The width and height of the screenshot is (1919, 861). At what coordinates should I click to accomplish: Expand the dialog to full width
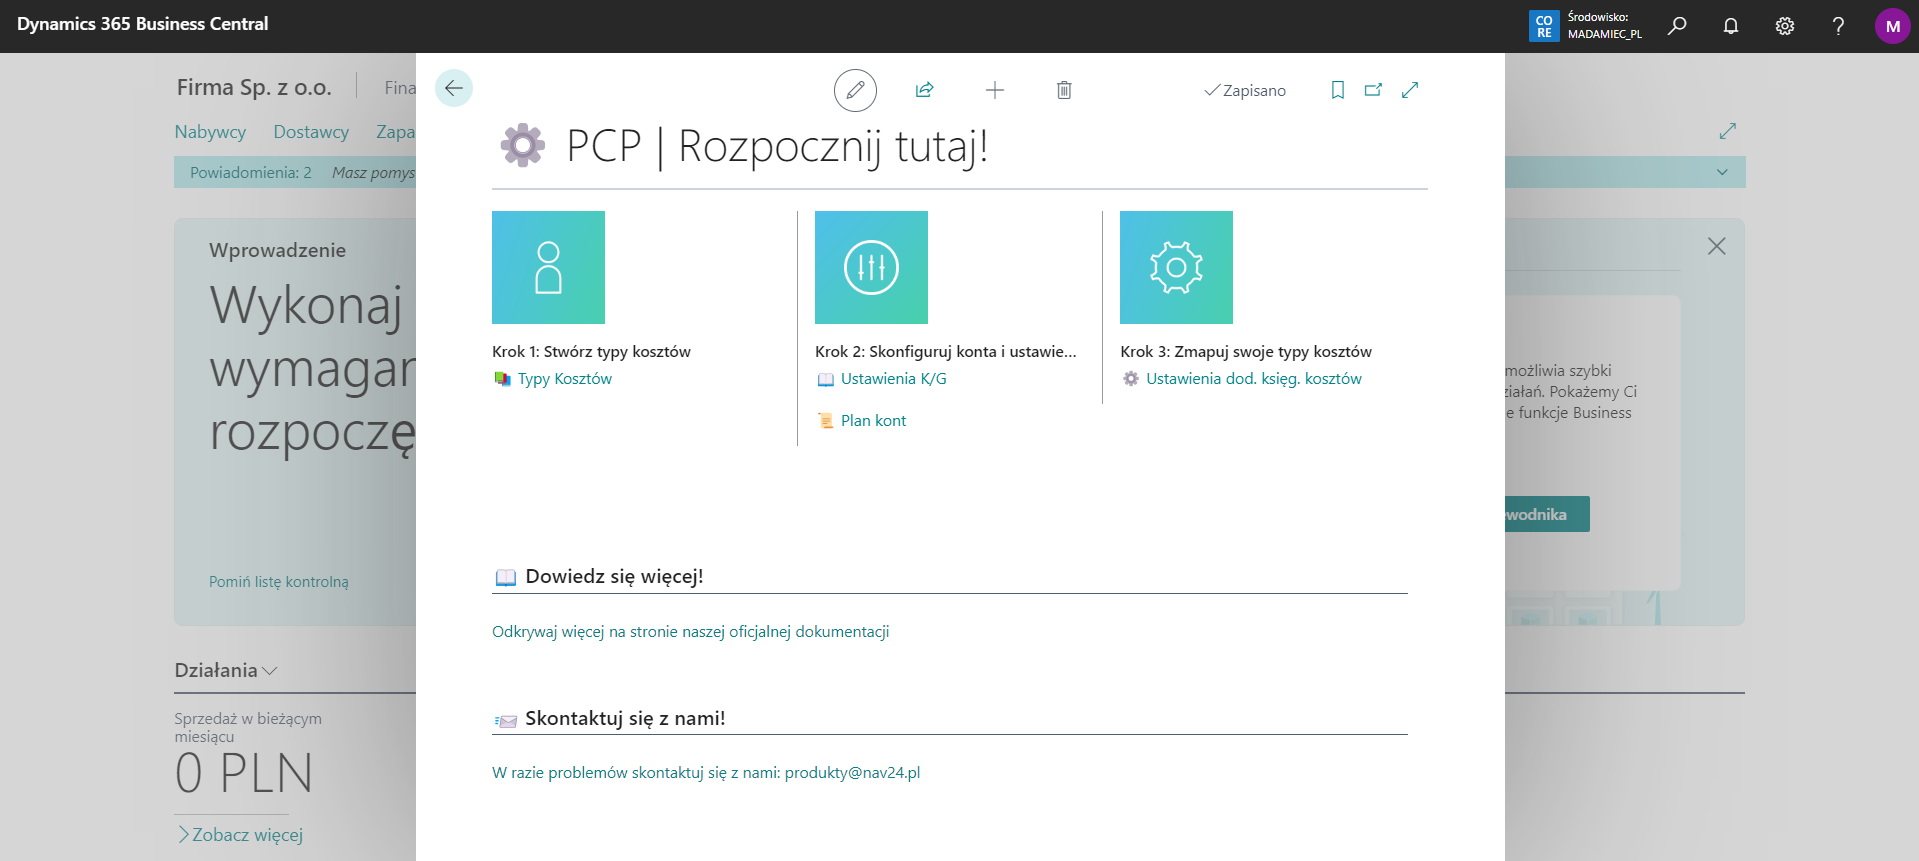pyautogui.click(x=1410, y=90)
